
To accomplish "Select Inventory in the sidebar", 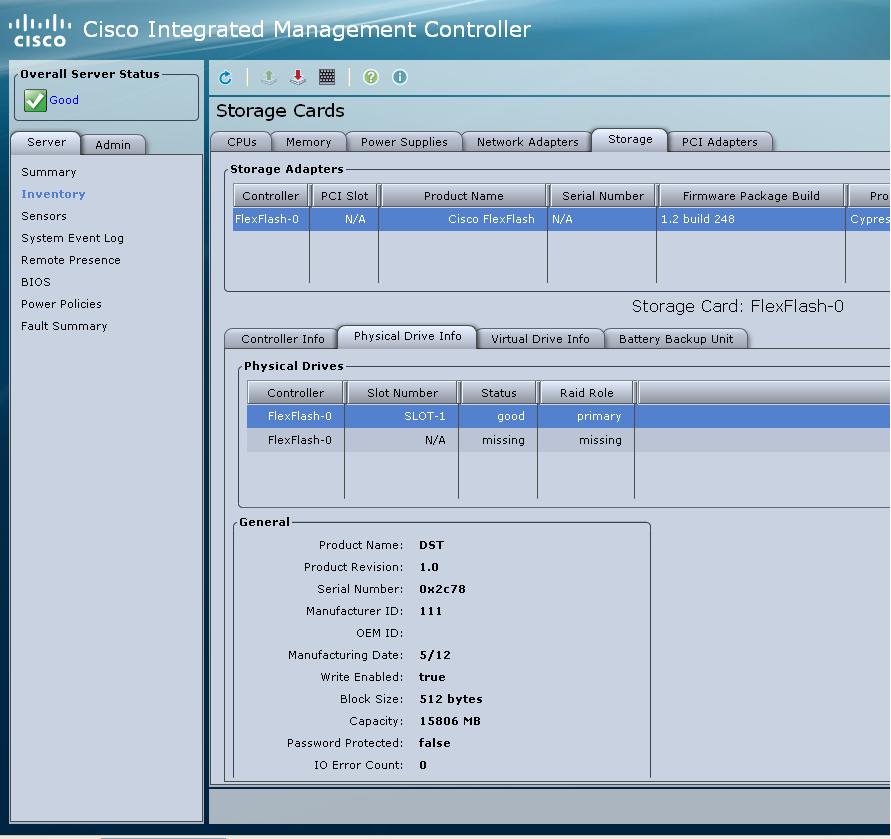I will click(x=53, y=194).
